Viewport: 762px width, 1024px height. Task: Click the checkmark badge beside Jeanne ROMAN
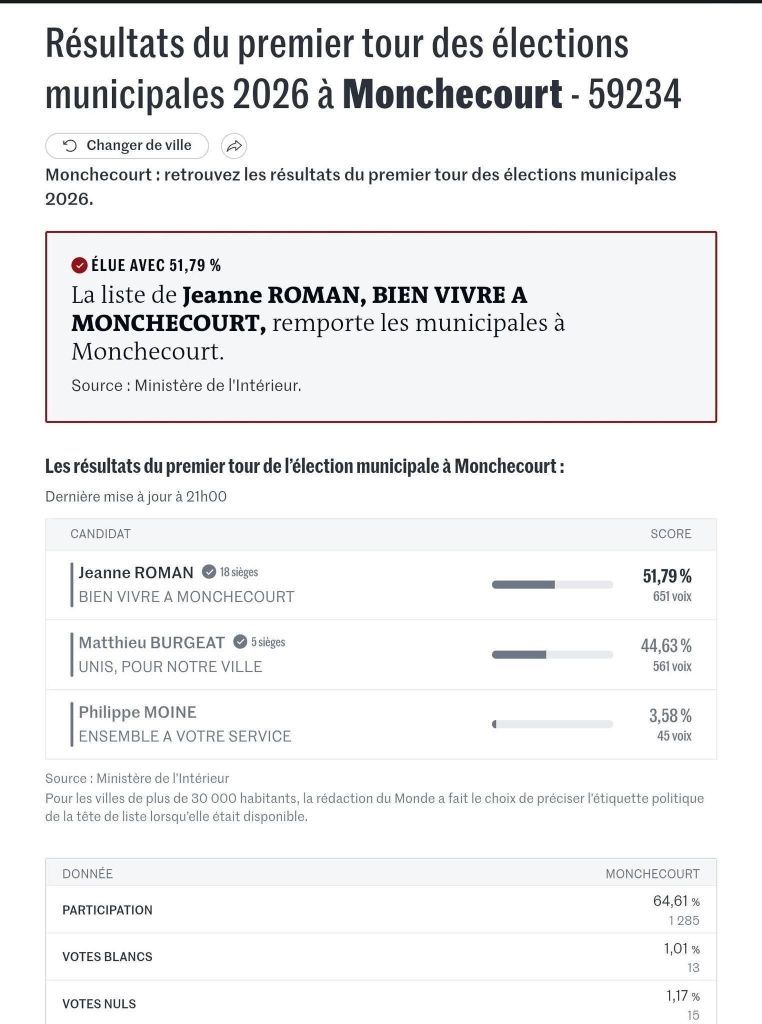(x=208, y=572)
